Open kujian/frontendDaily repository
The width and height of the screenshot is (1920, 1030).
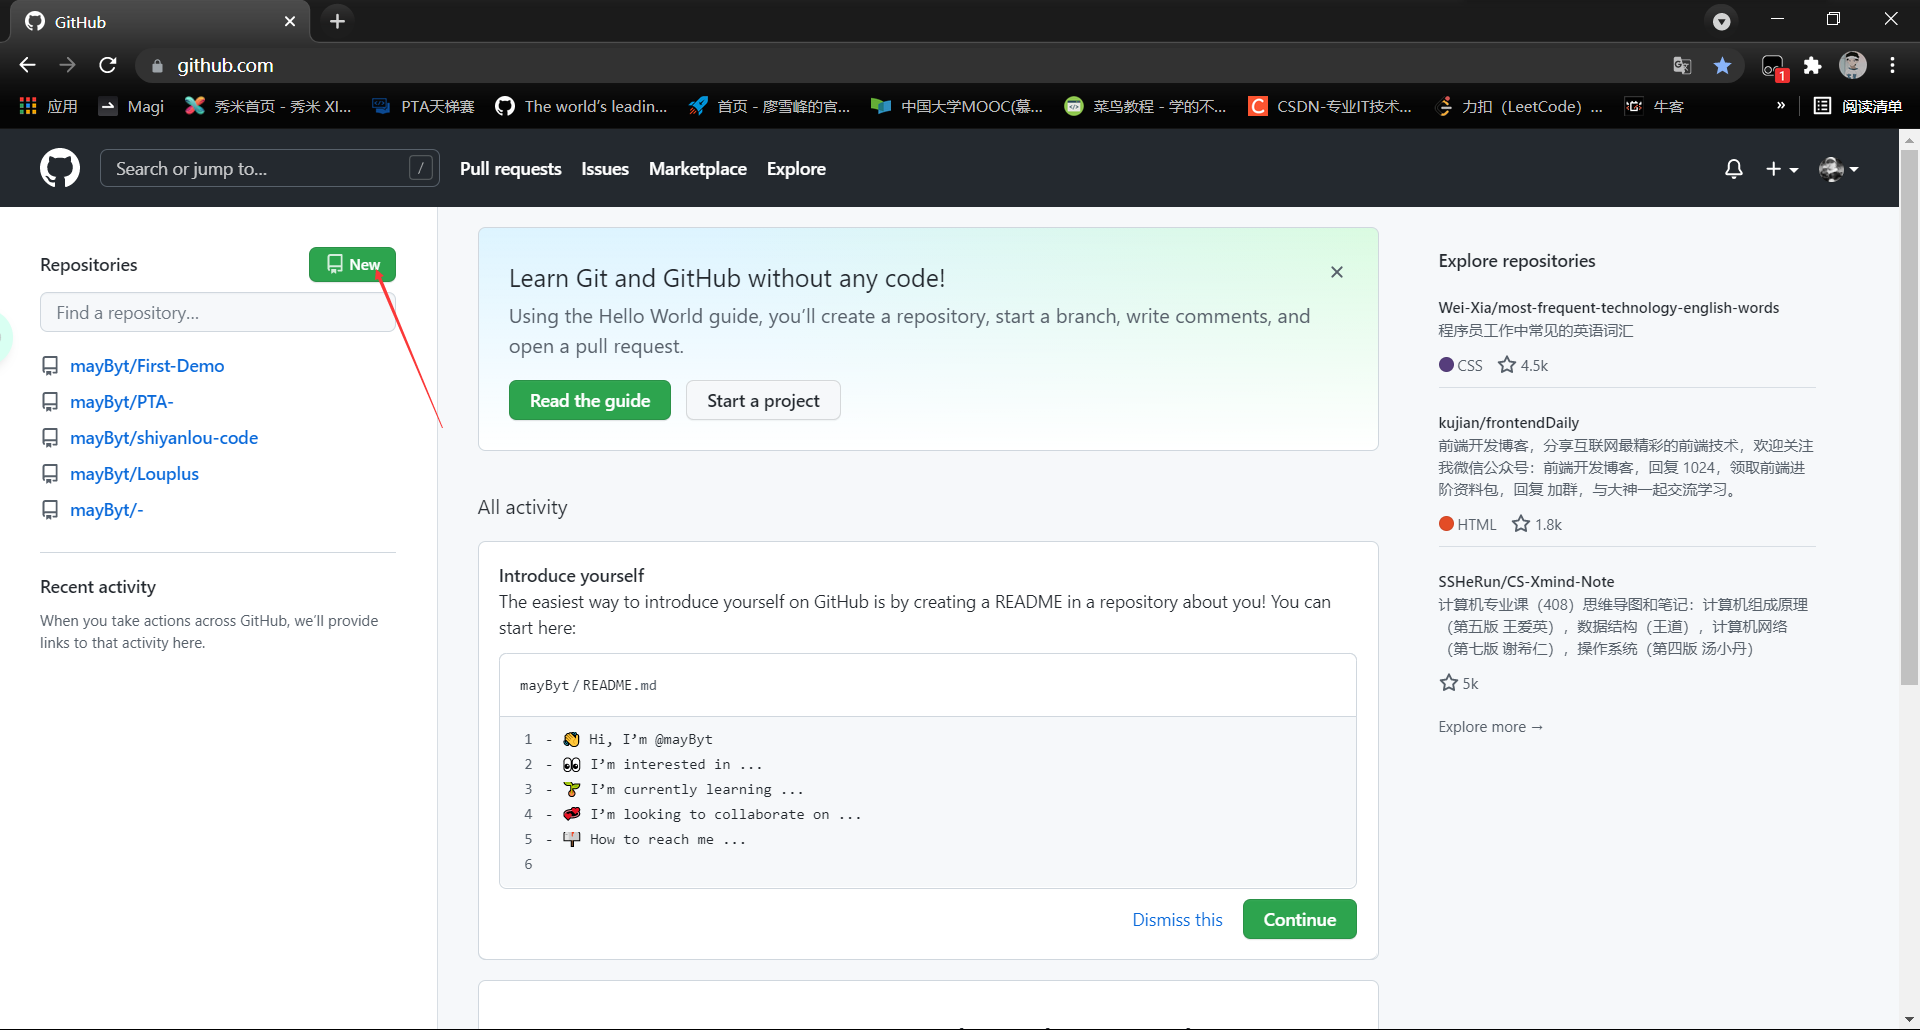1508,423
